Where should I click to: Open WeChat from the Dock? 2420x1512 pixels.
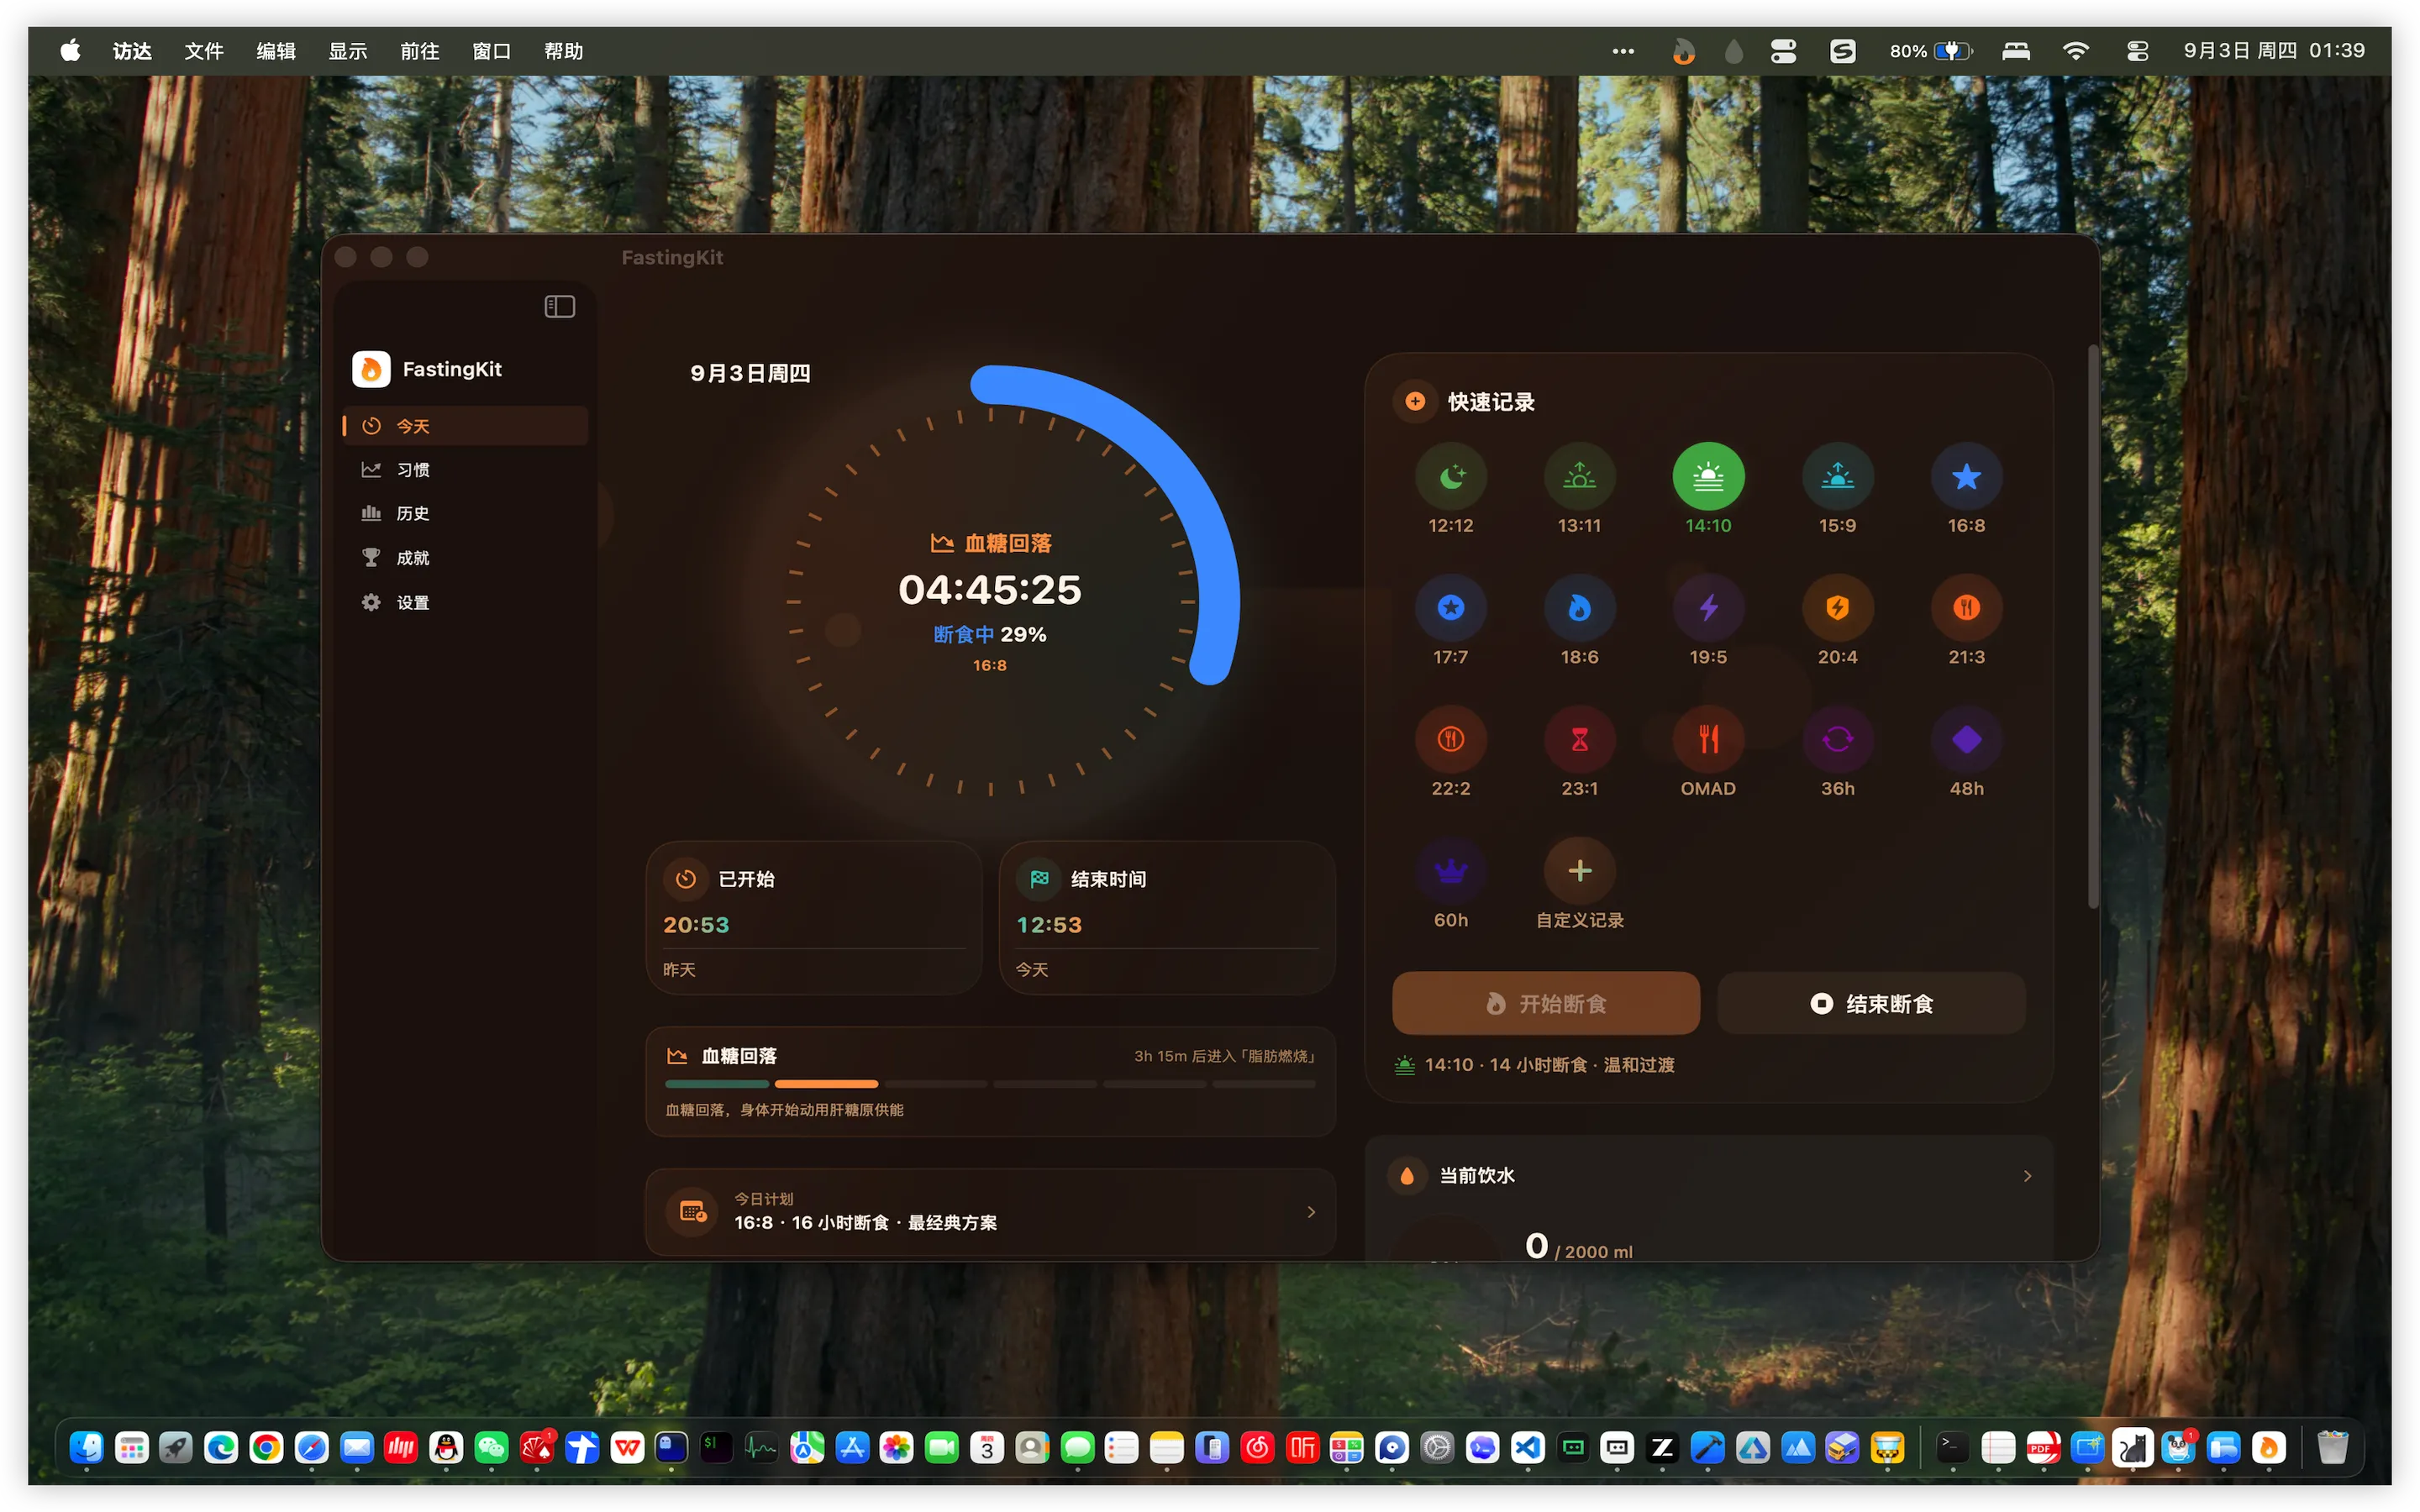pyautogui.click(x=491, y=1447)
